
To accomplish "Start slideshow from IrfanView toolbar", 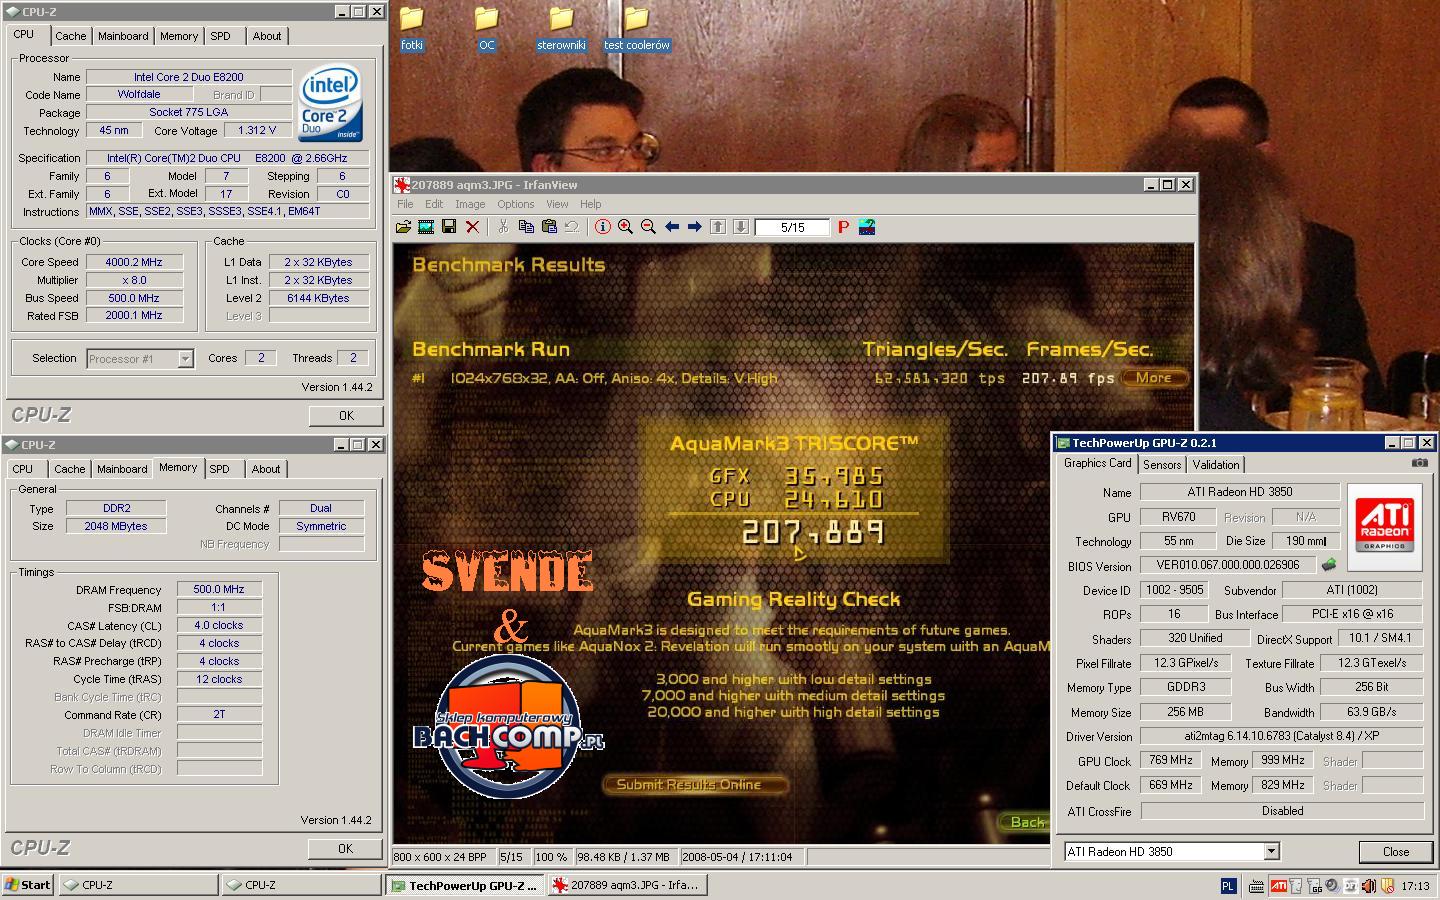I will pos(426,227).
